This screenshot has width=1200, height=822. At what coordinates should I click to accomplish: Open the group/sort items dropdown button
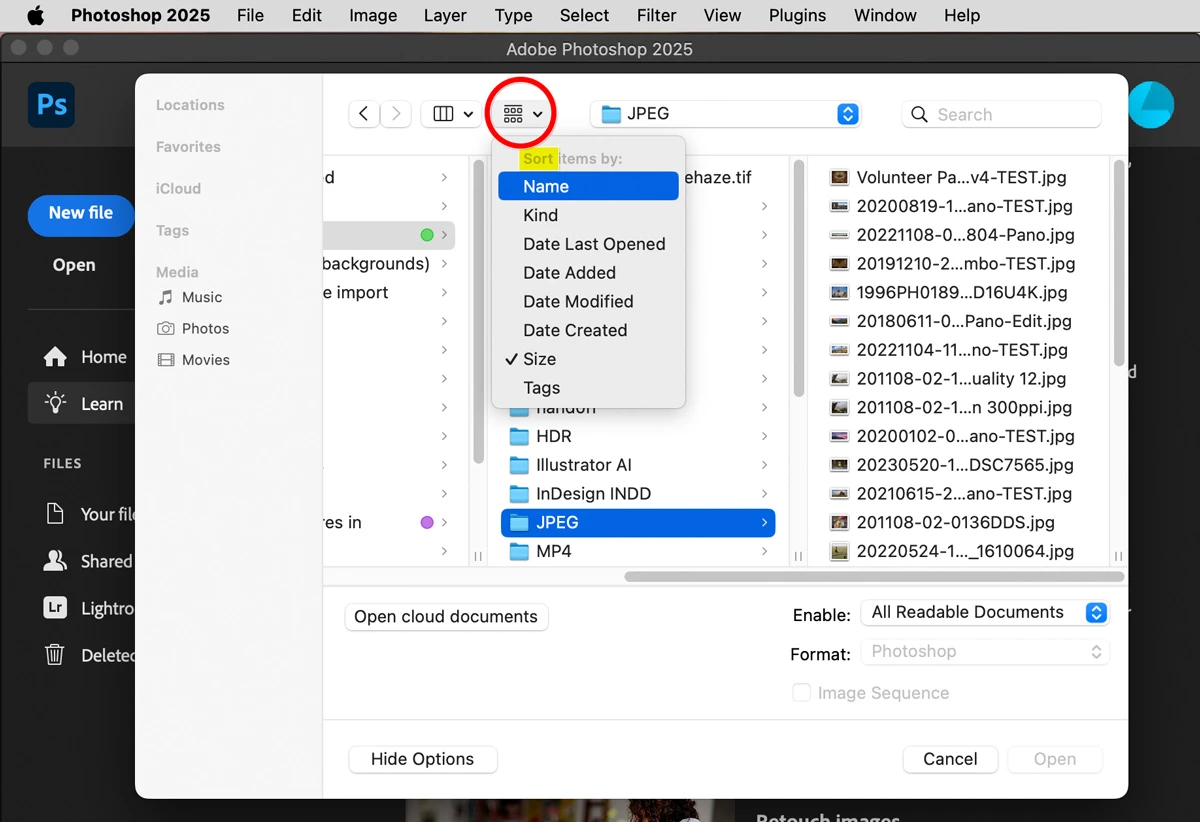(522, 114)
